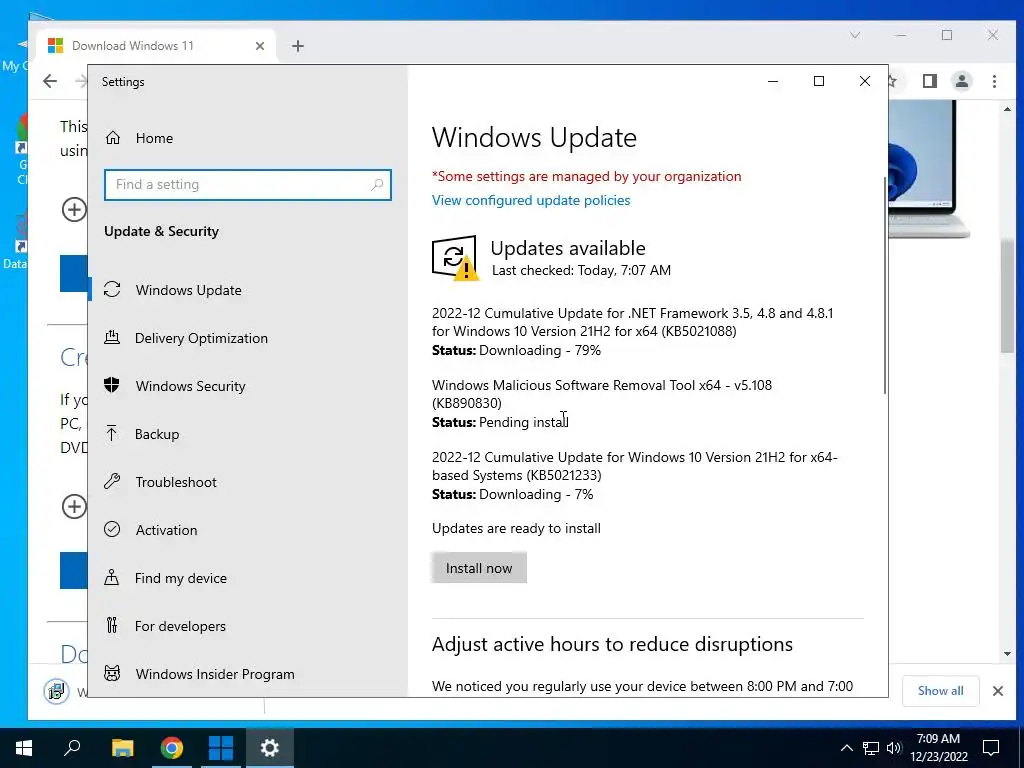
Task: Open View configured update policies link
Action: click(531, 200)
